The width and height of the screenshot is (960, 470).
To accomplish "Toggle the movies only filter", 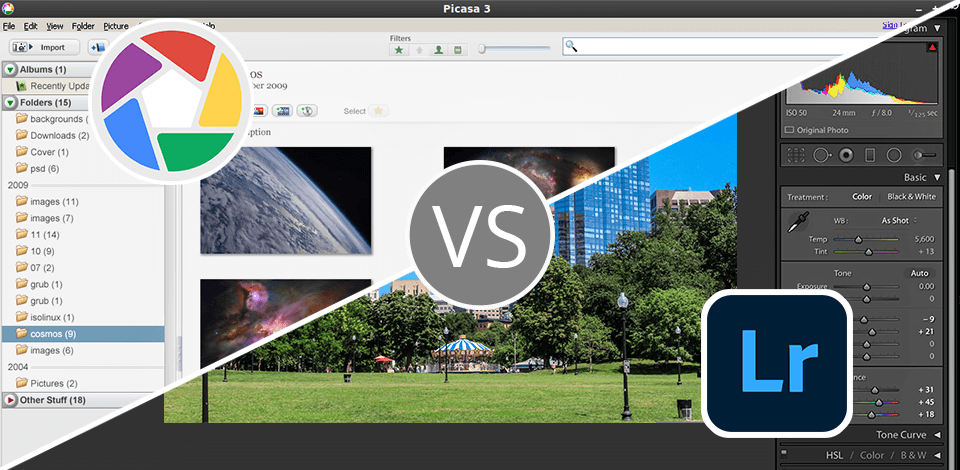I will pyautogui.click(x=457, y=50).
